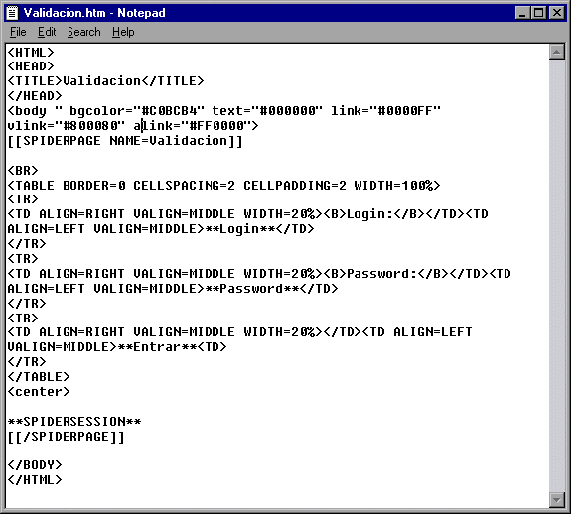Image resolution: width=571 pixels, height=514 pixels.
Task: Click <B>Login:</B> text
Action: [x=374, y=214]
